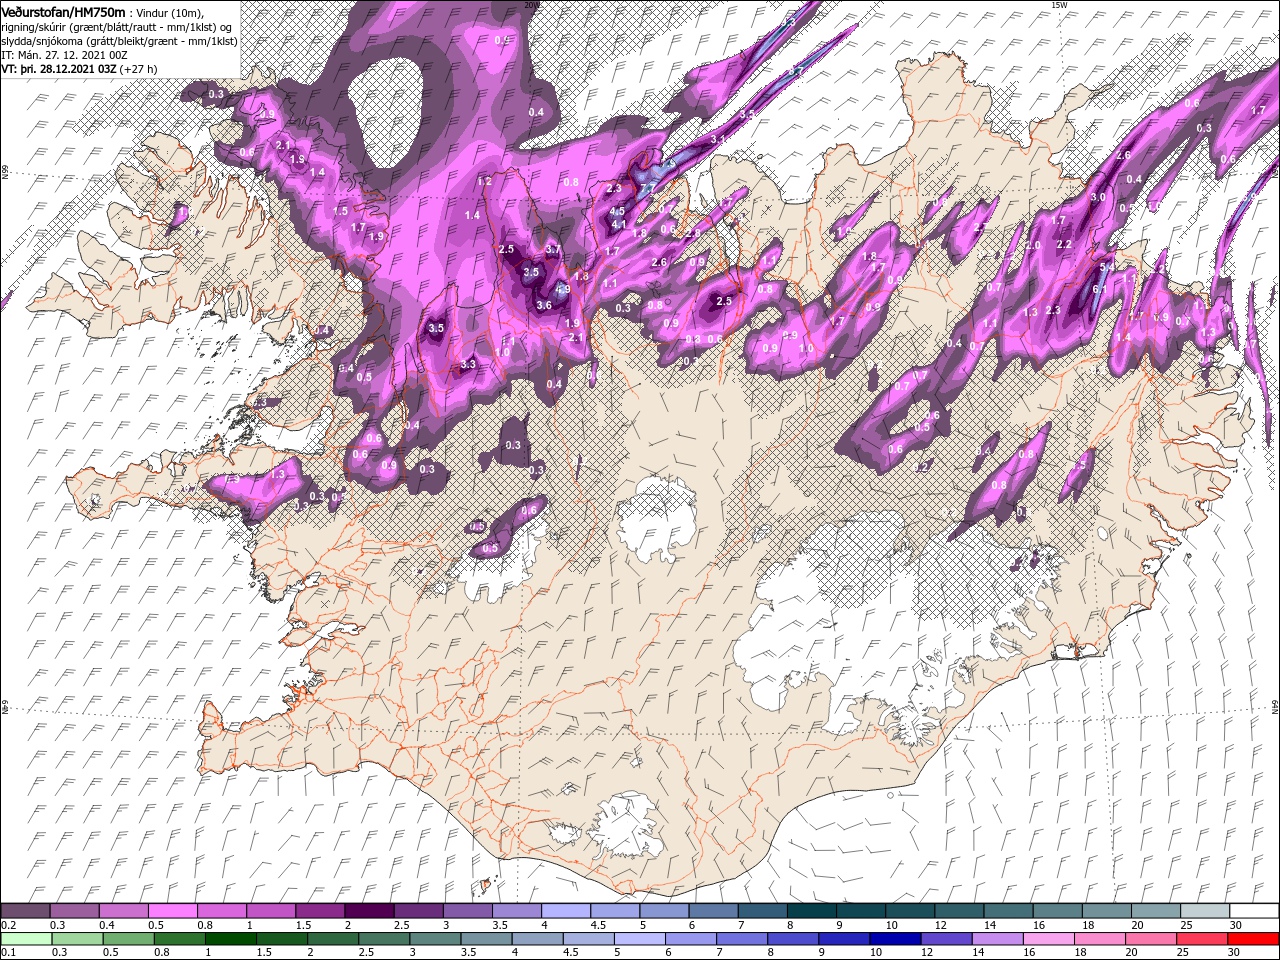The width and height of the screenshot is (1280, 960).
Task: Select darkest purple upper swatch between 2 and 2.5
Action: tap(369, 911)
